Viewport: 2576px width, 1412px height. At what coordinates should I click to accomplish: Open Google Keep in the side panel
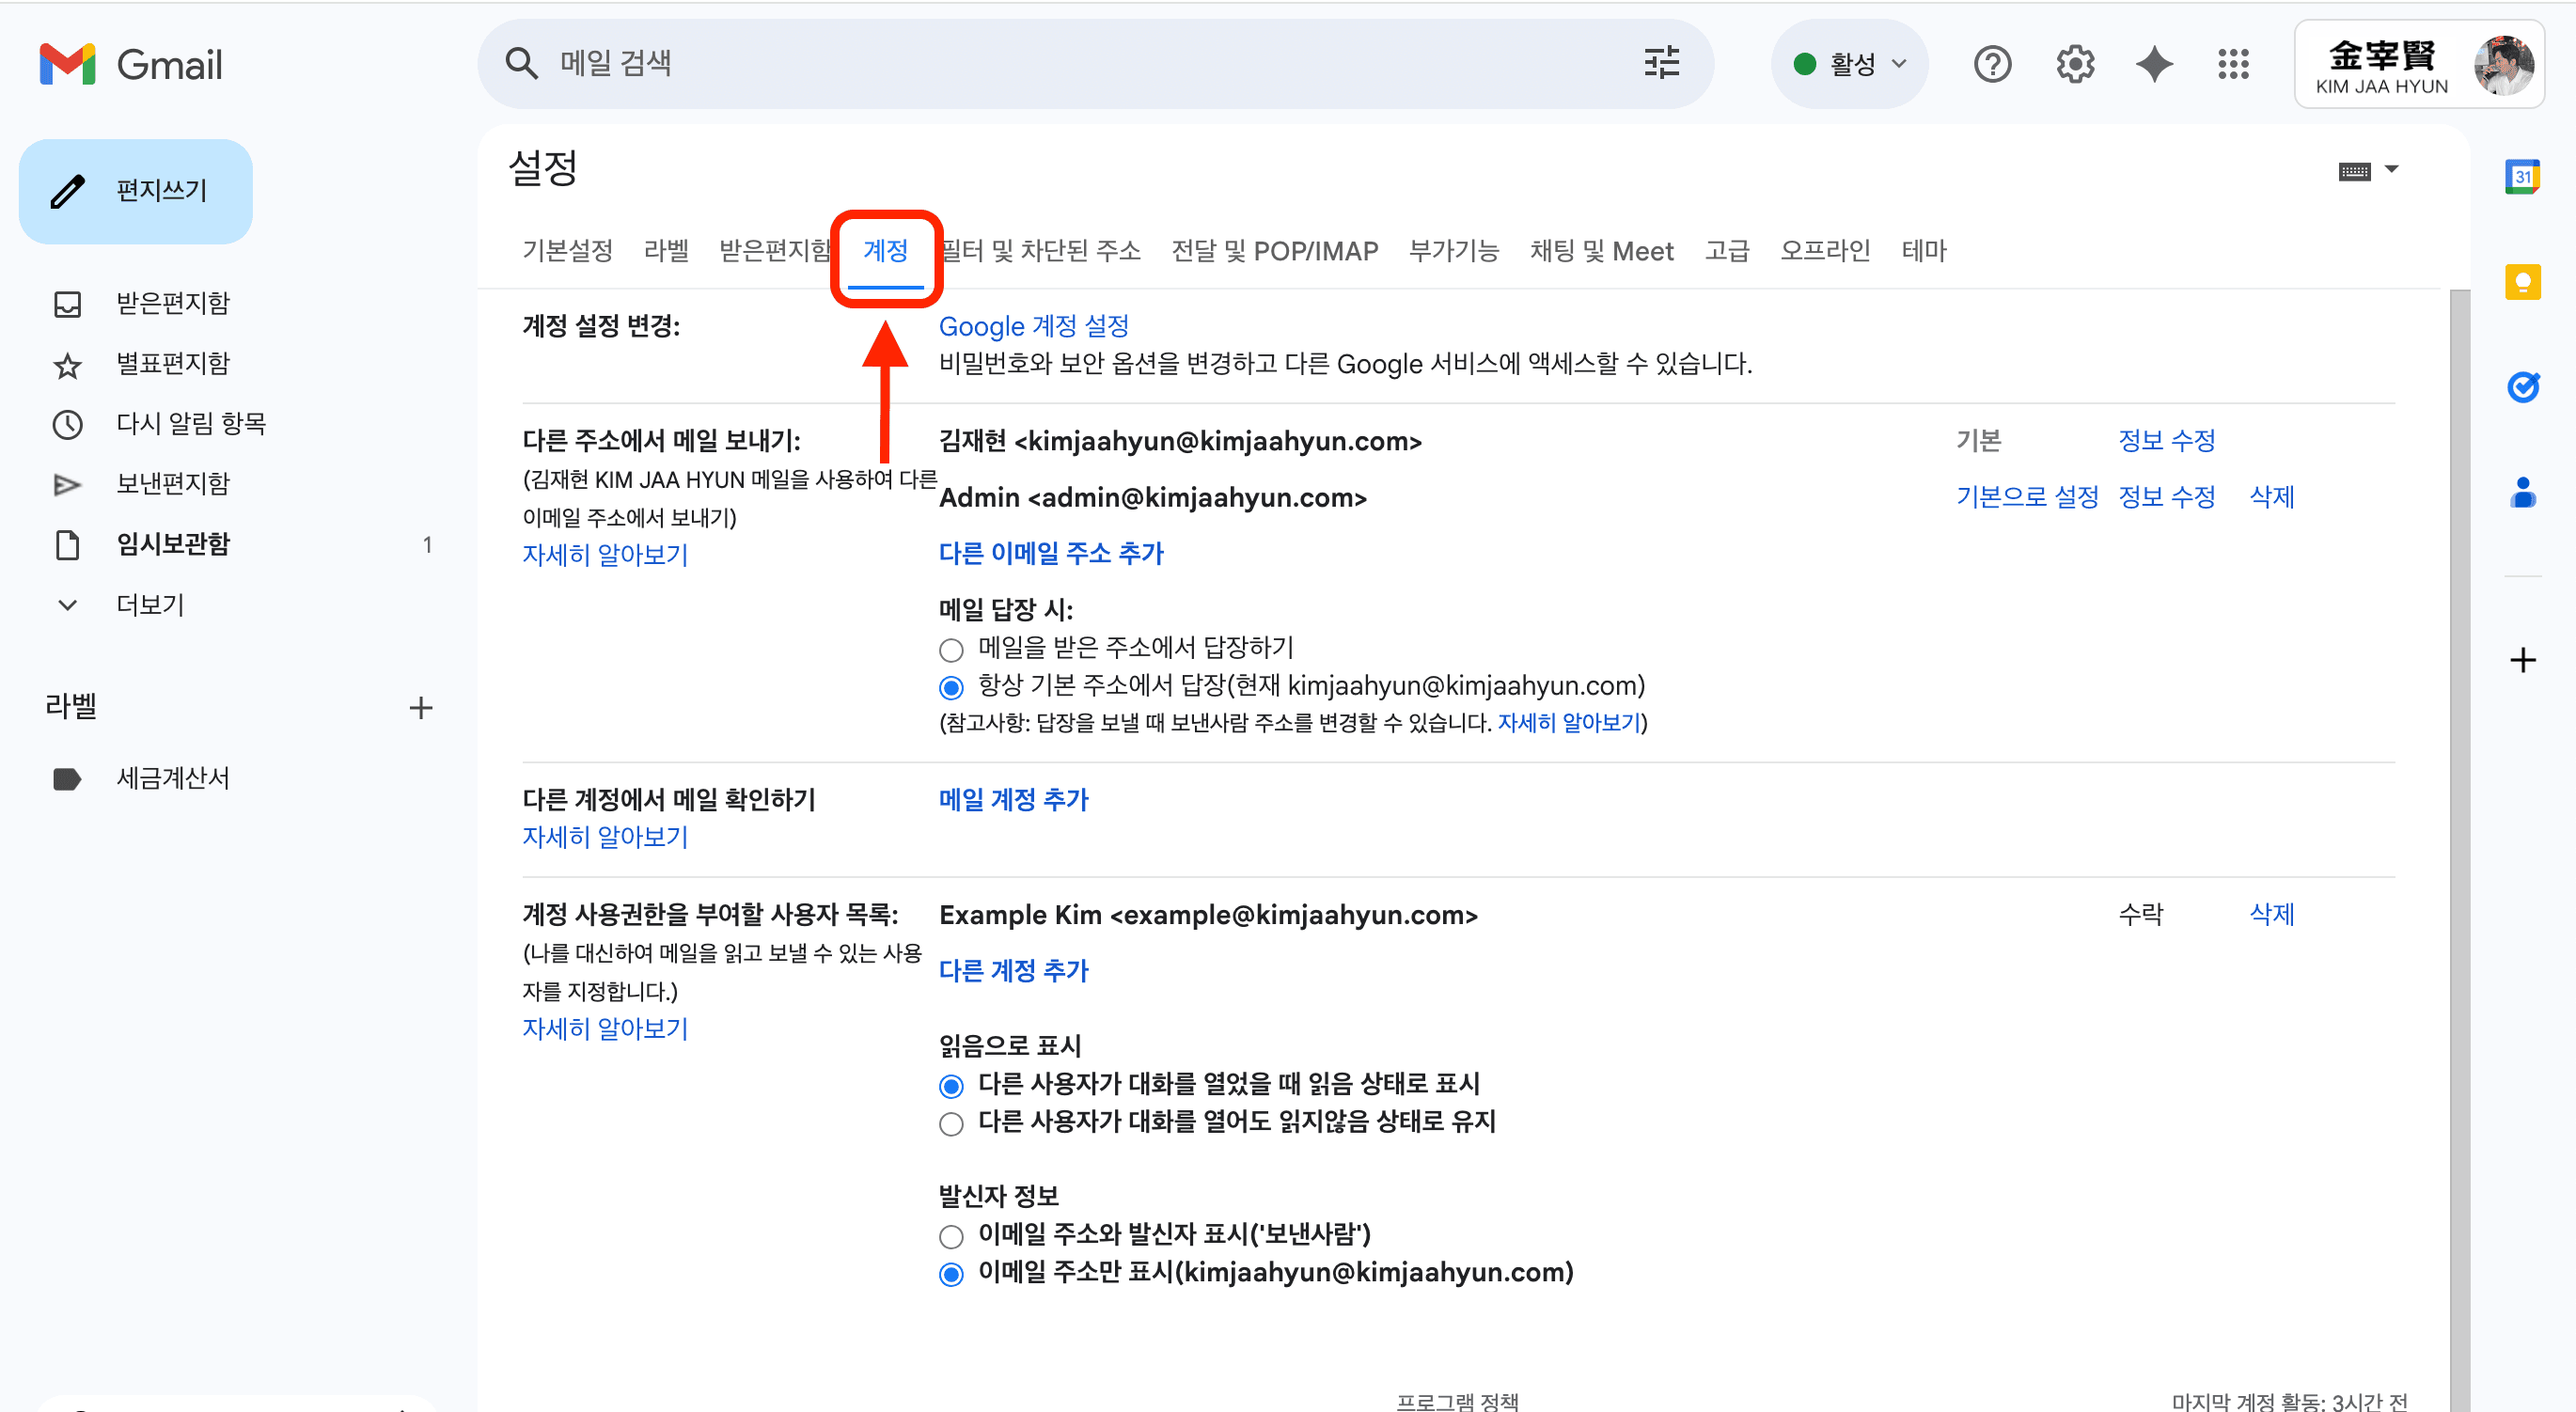coord(2522,282)
